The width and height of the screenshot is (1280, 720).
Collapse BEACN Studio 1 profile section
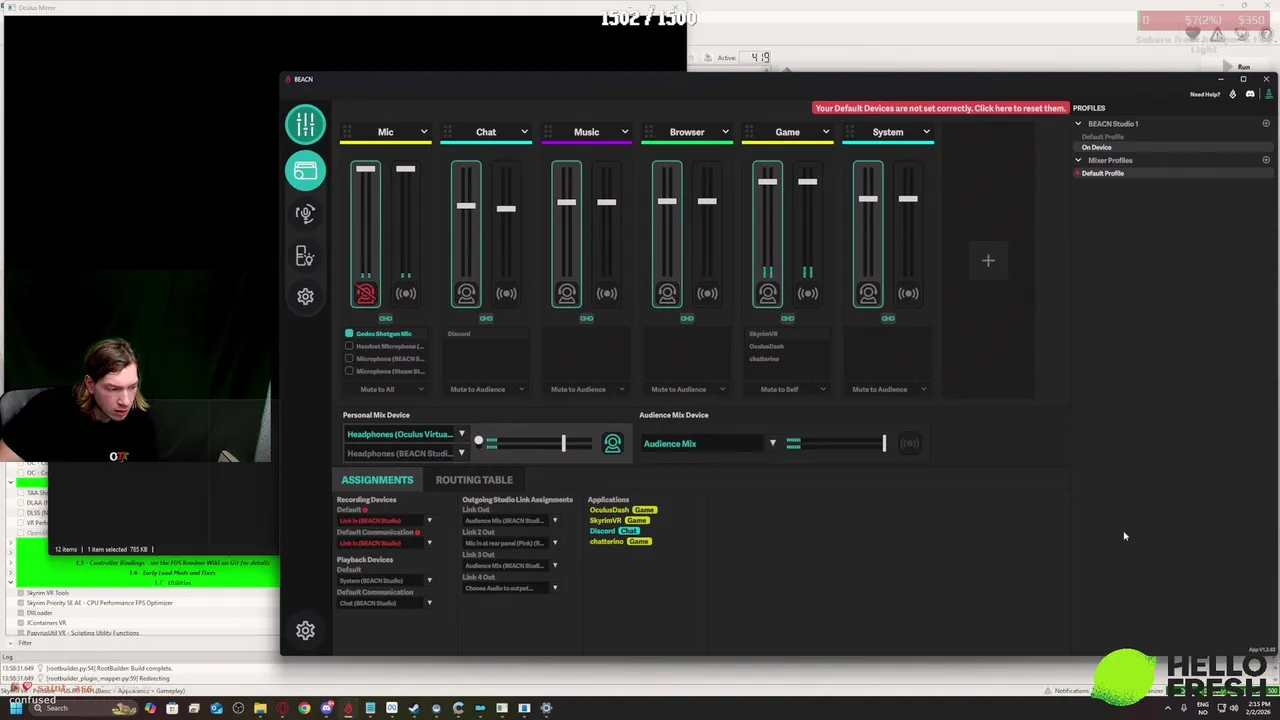coord(1078,124)
